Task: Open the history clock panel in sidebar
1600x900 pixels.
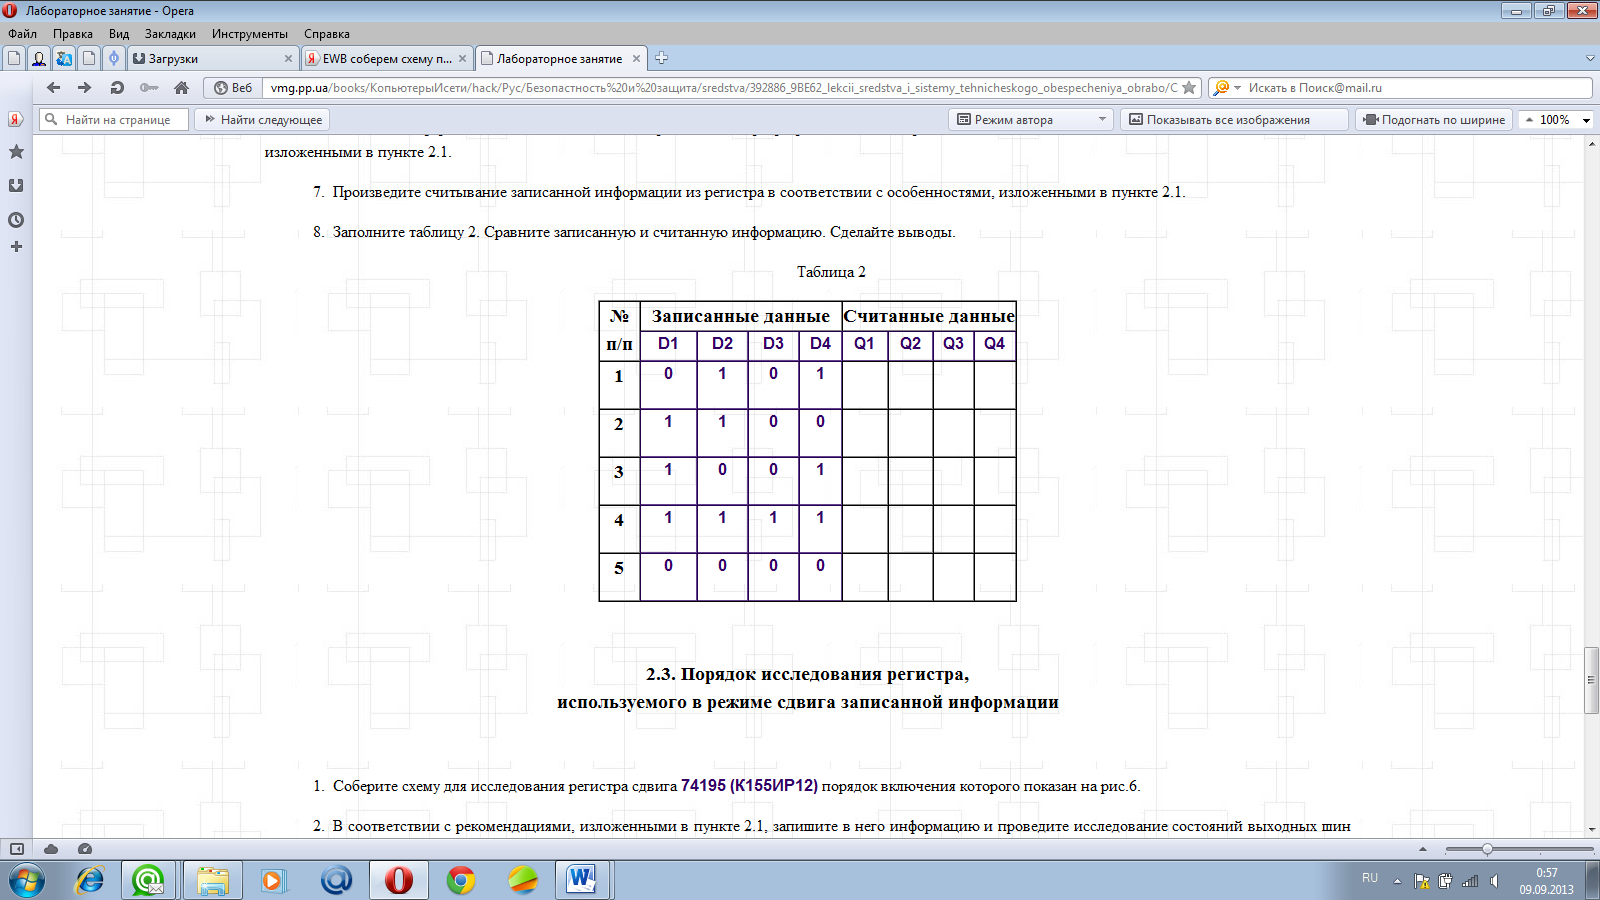Action: tap(16, 220)
